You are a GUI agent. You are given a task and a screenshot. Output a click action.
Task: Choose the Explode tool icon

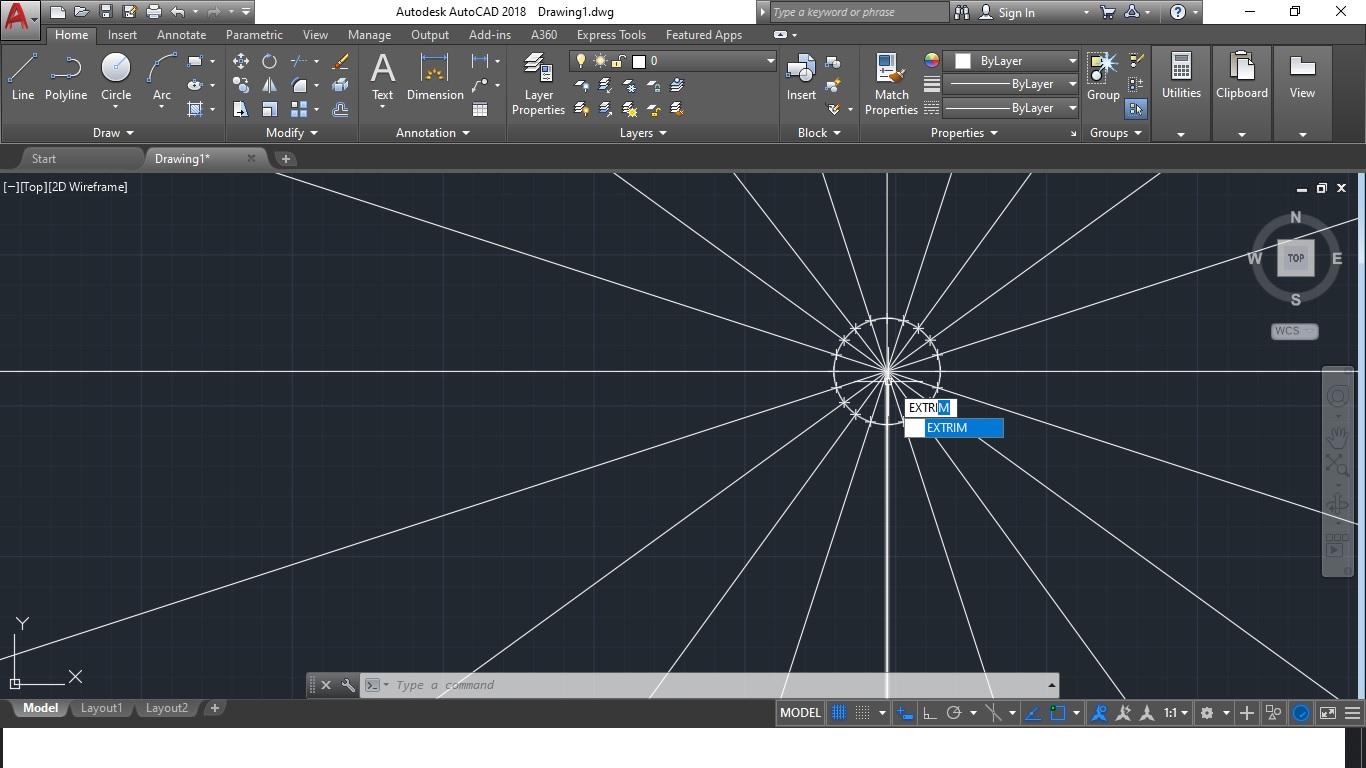[340, 85]
